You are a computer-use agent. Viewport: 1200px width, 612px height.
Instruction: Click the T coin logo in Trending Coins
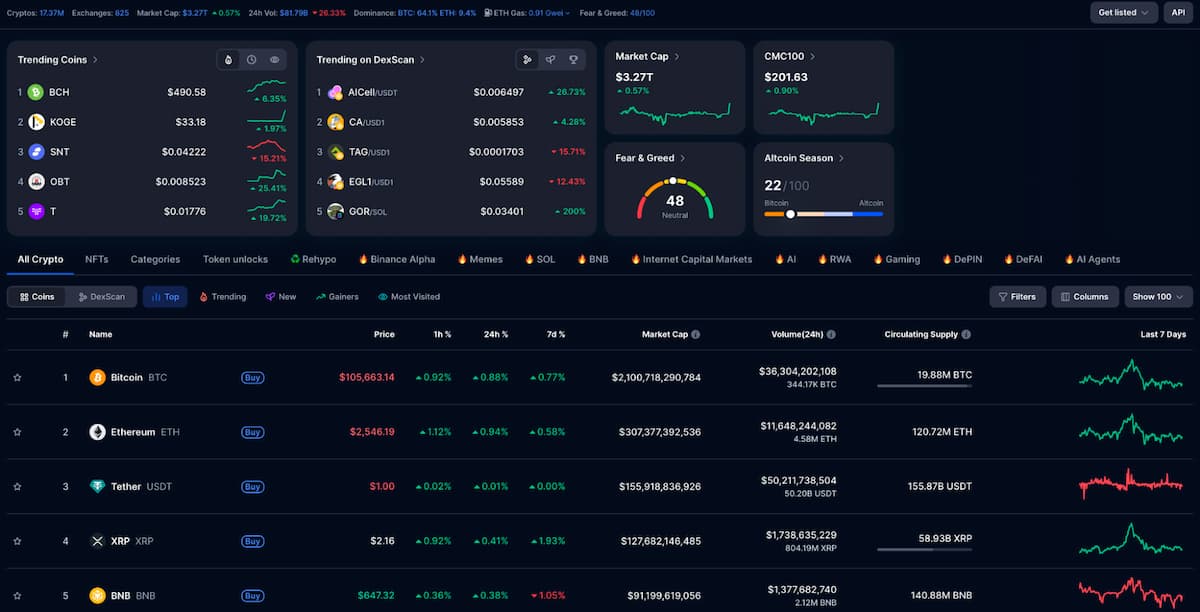[x=36, y=211]
